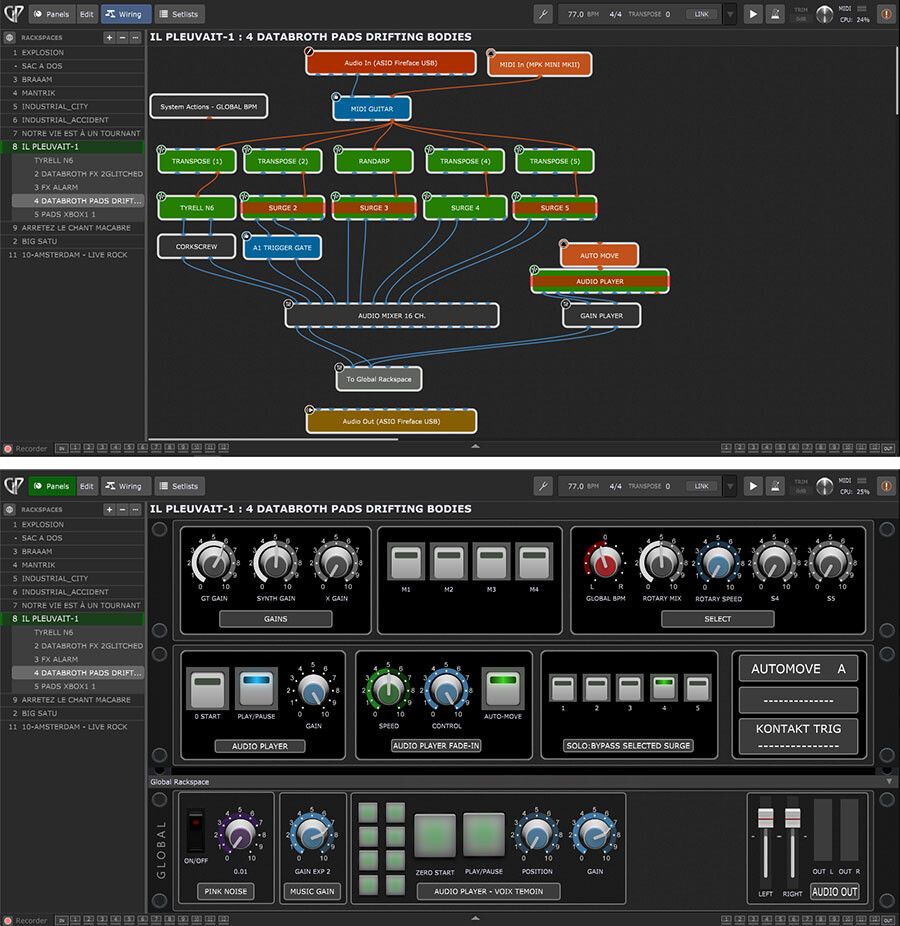Start the playhead in the Wiring view window
Viewport: 900px width, 926px height.
[x=753, y=14]
